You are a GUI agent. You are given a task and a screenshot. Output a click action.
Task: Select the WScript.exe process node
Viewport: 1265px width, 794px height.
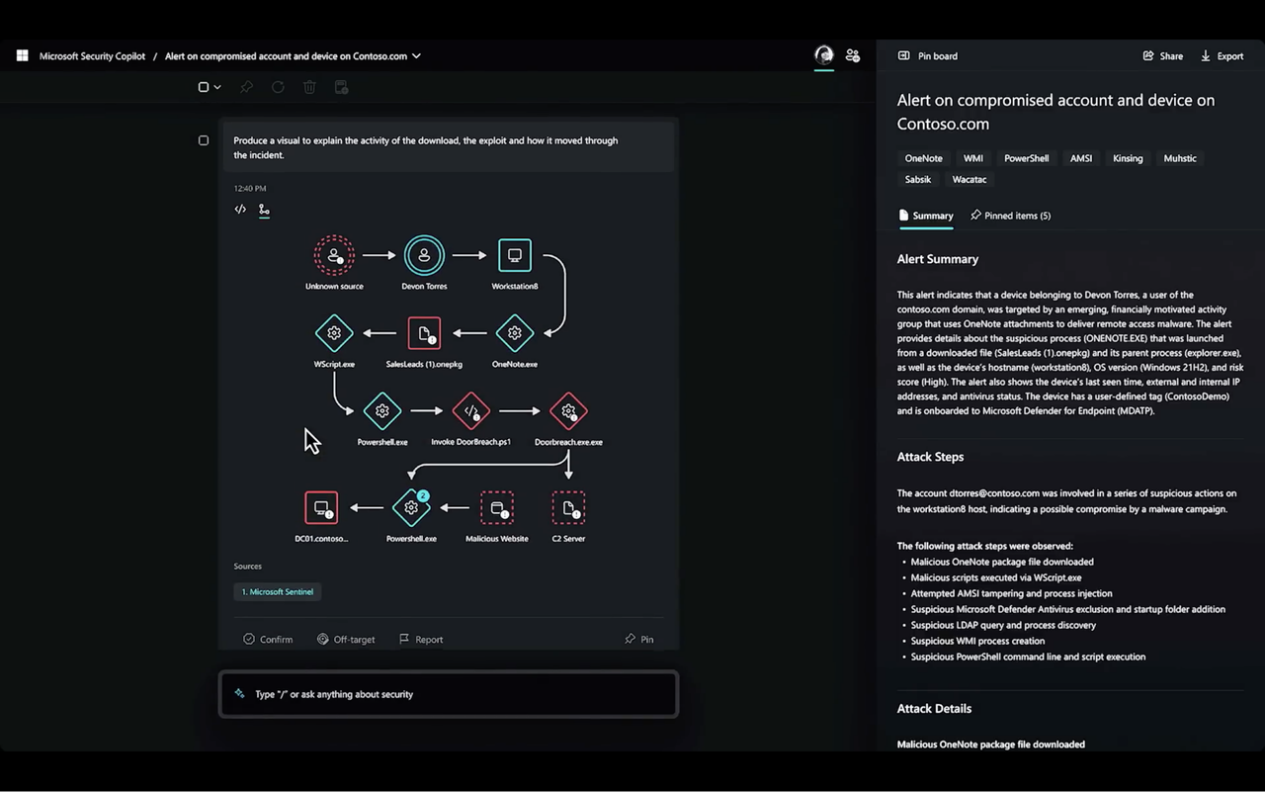click(x=334, y=333)
